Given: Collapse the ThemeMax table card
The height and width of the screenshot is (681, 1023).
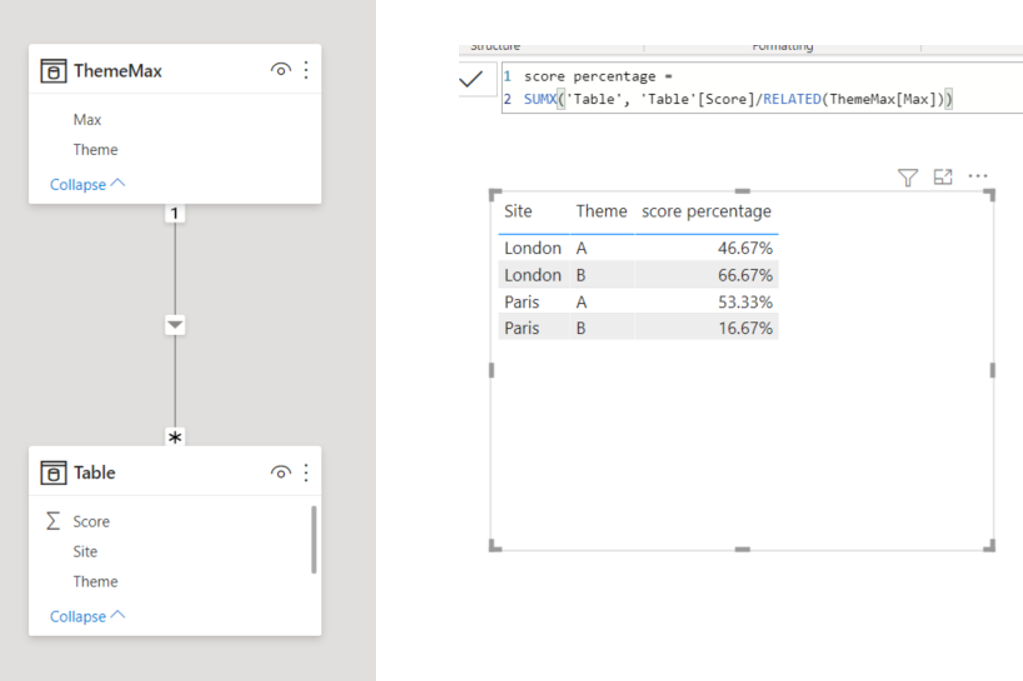Looking at the screenshot, I should 87,185.
